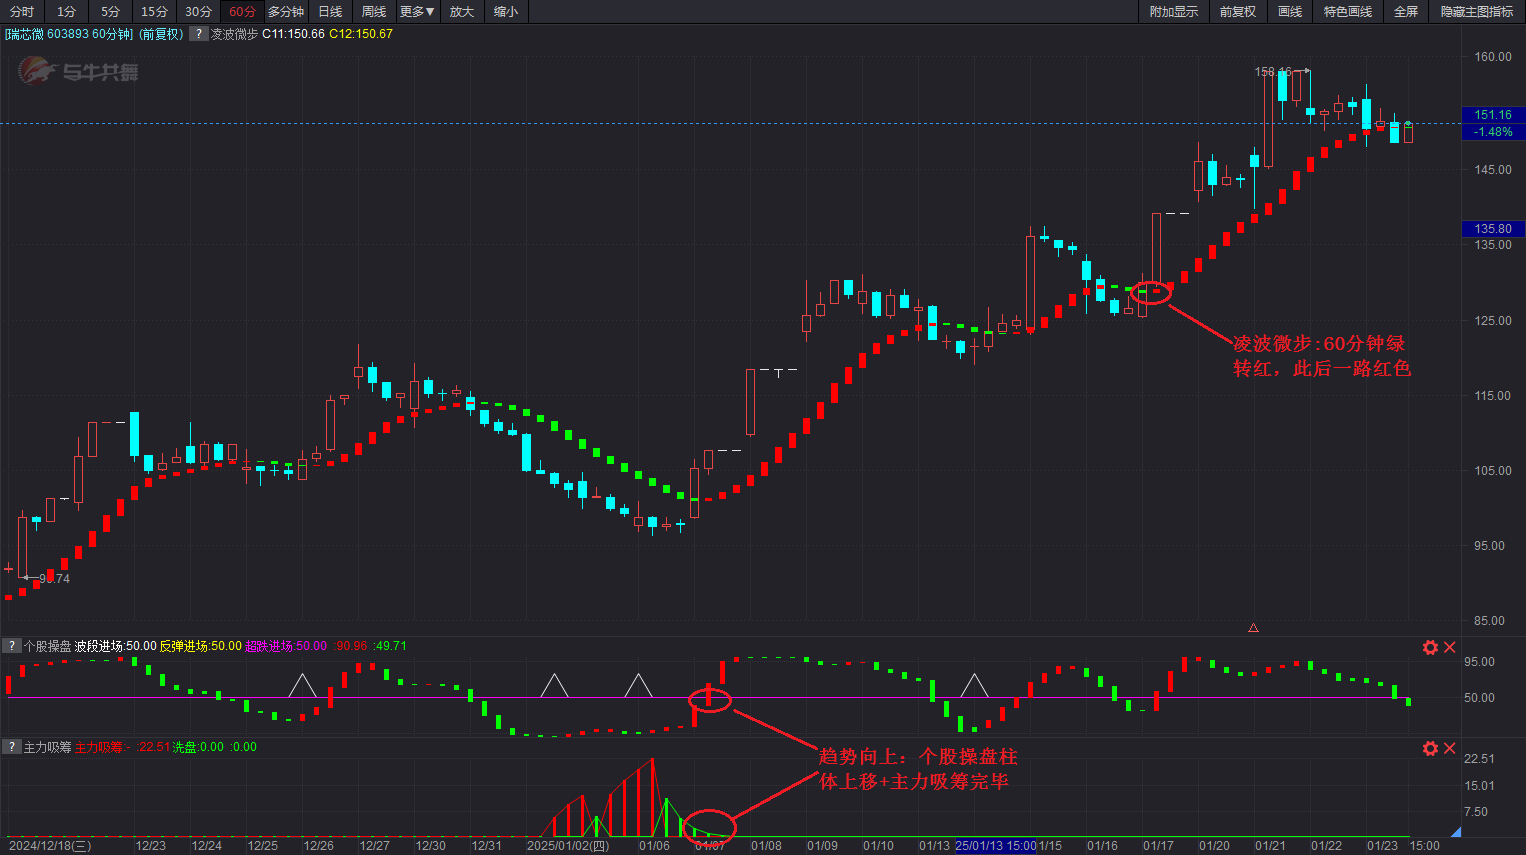This screenshot has width=1526, height=855.
Task: Open the 多分钟 multi-minute view
Action: [286, 12]
